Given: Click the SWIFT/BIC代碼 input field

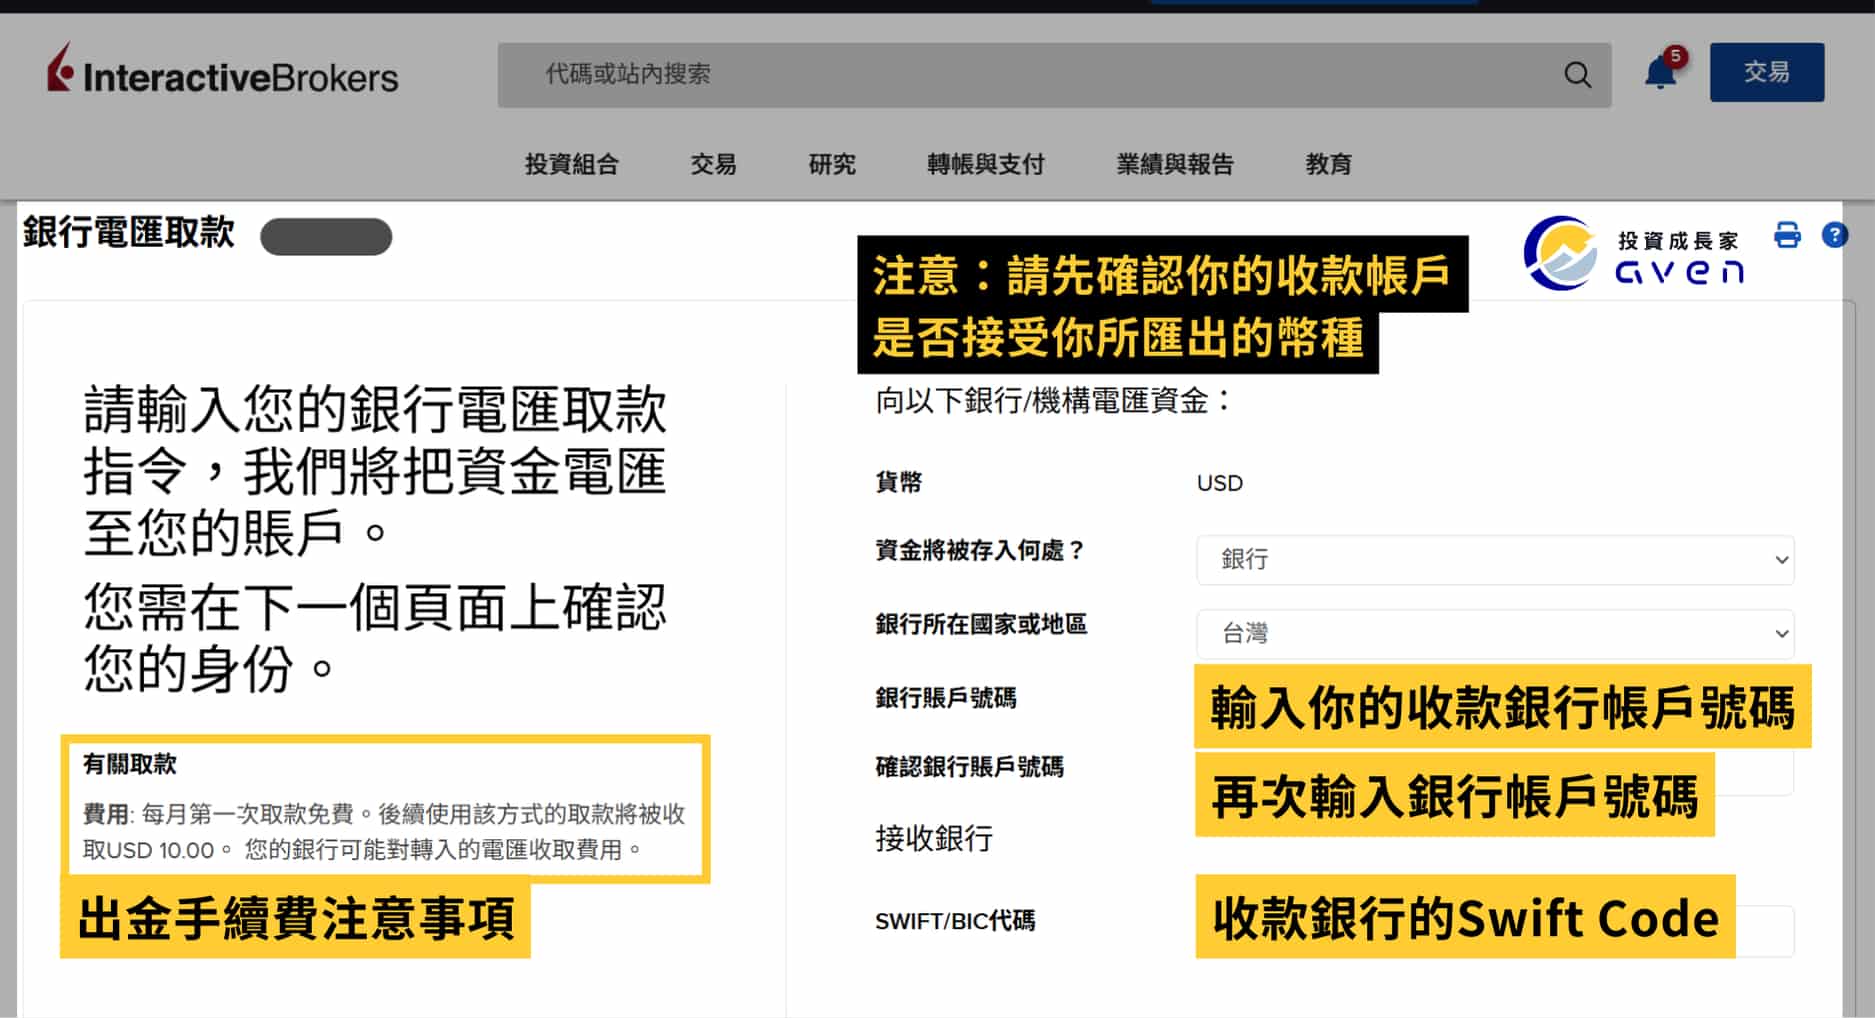Looking at the screenshot, I should [1766, 931].
